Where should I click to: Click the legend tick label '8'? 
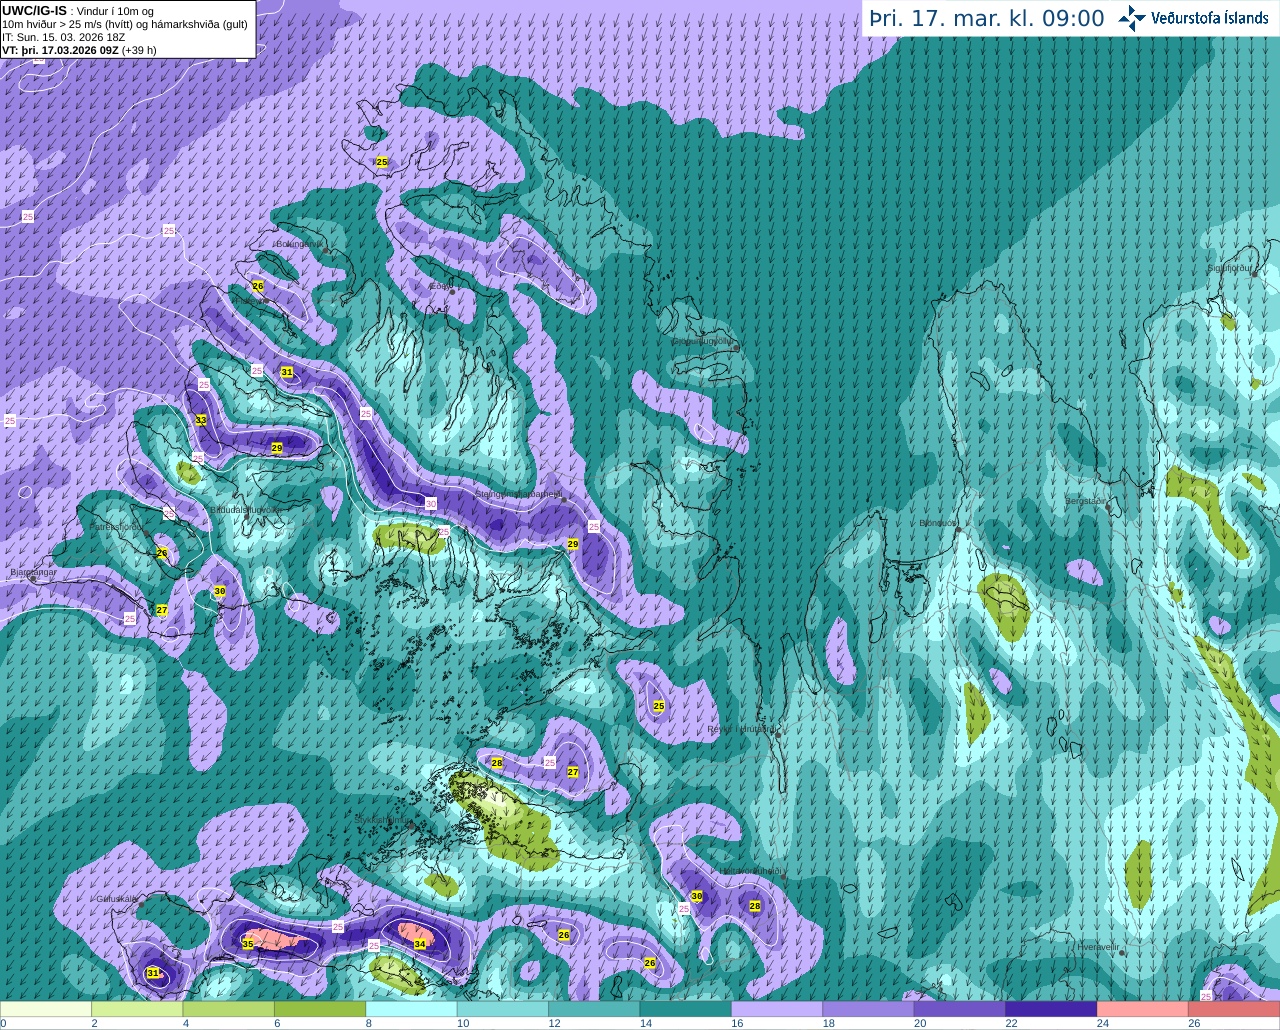pyautogui.click(x=369, y=1023)
